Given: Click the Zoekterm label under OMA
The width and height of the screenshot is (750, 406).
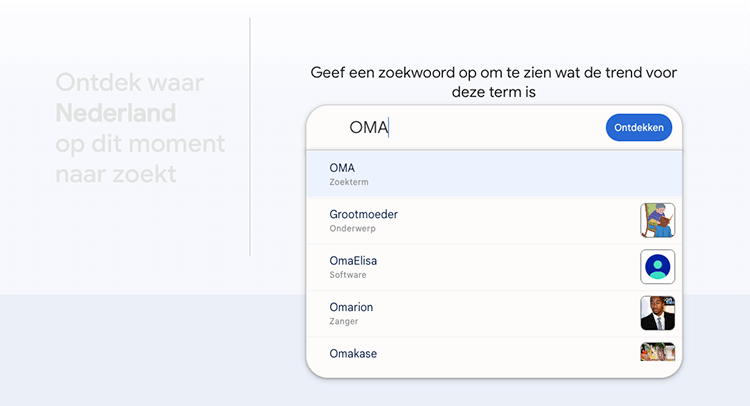Looking at the screenshot, I should click(350, 183).
